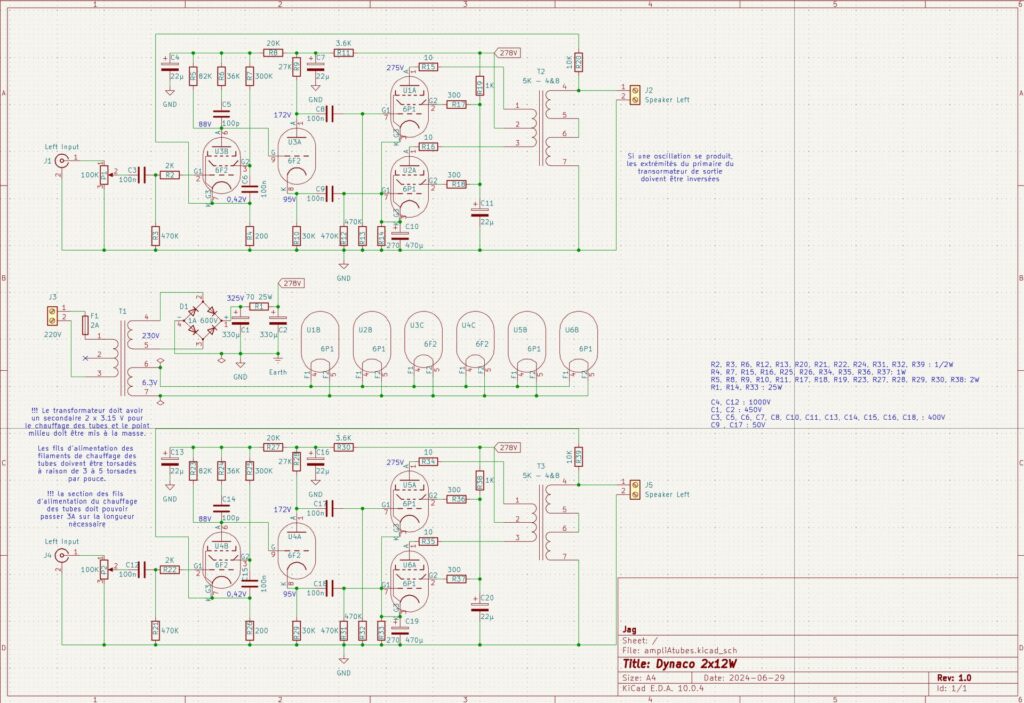Select resistor R34 near U5A
1024x703 pixels.
[428, 462]
